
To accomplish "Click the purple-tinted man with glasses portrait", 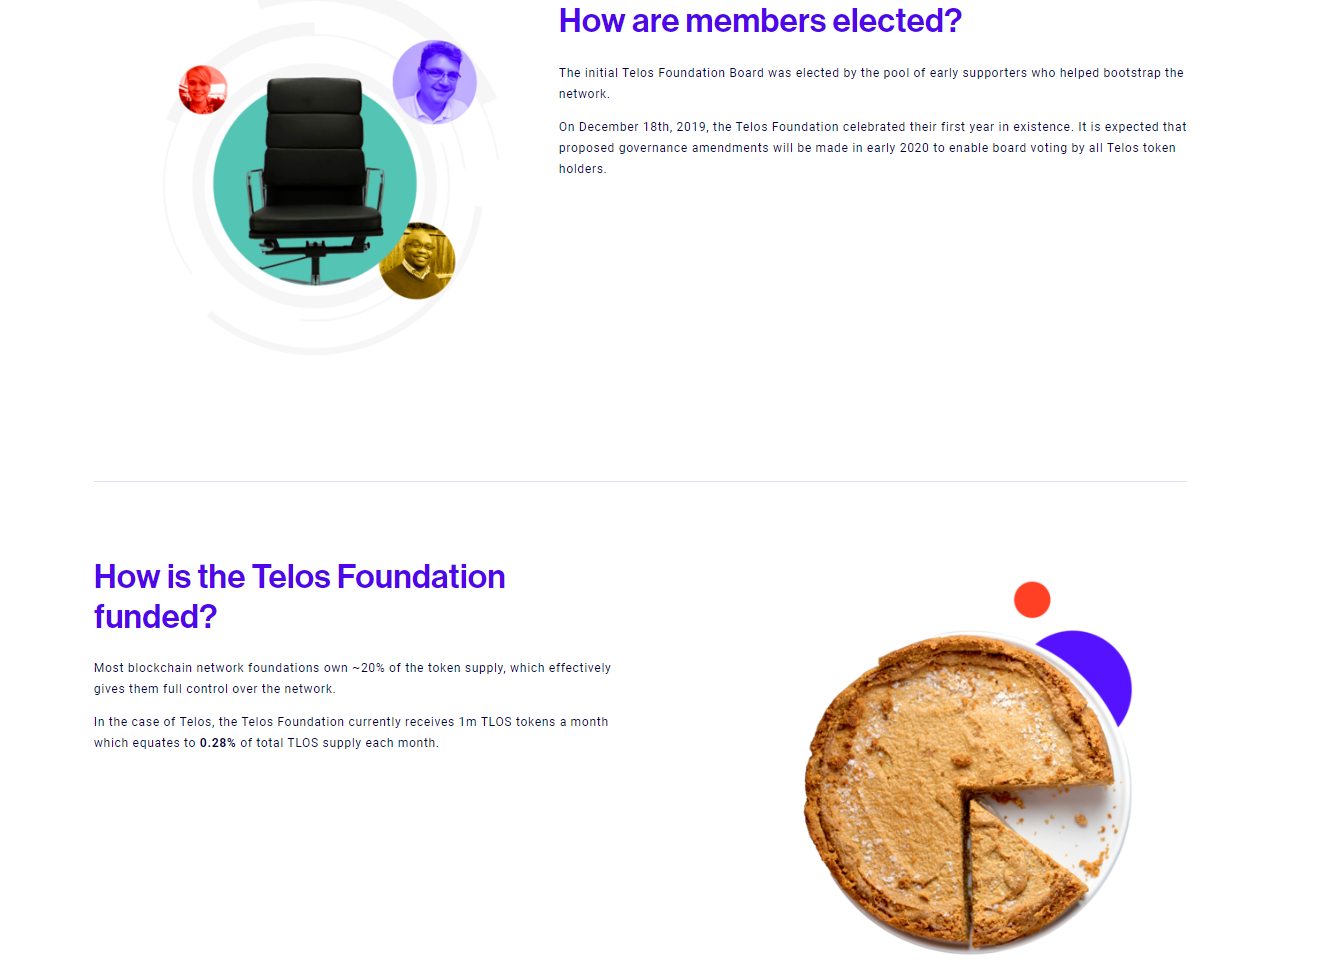I will (435, 82).
